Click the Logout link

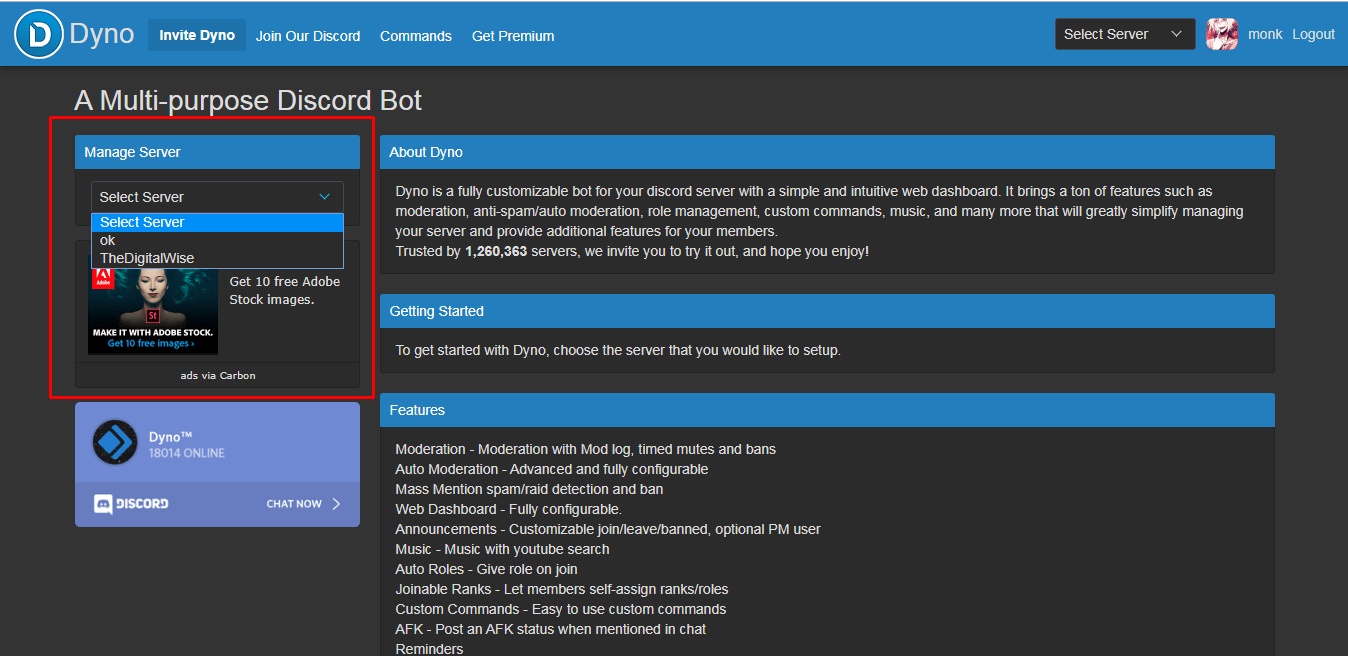[x=1313, y=34]
